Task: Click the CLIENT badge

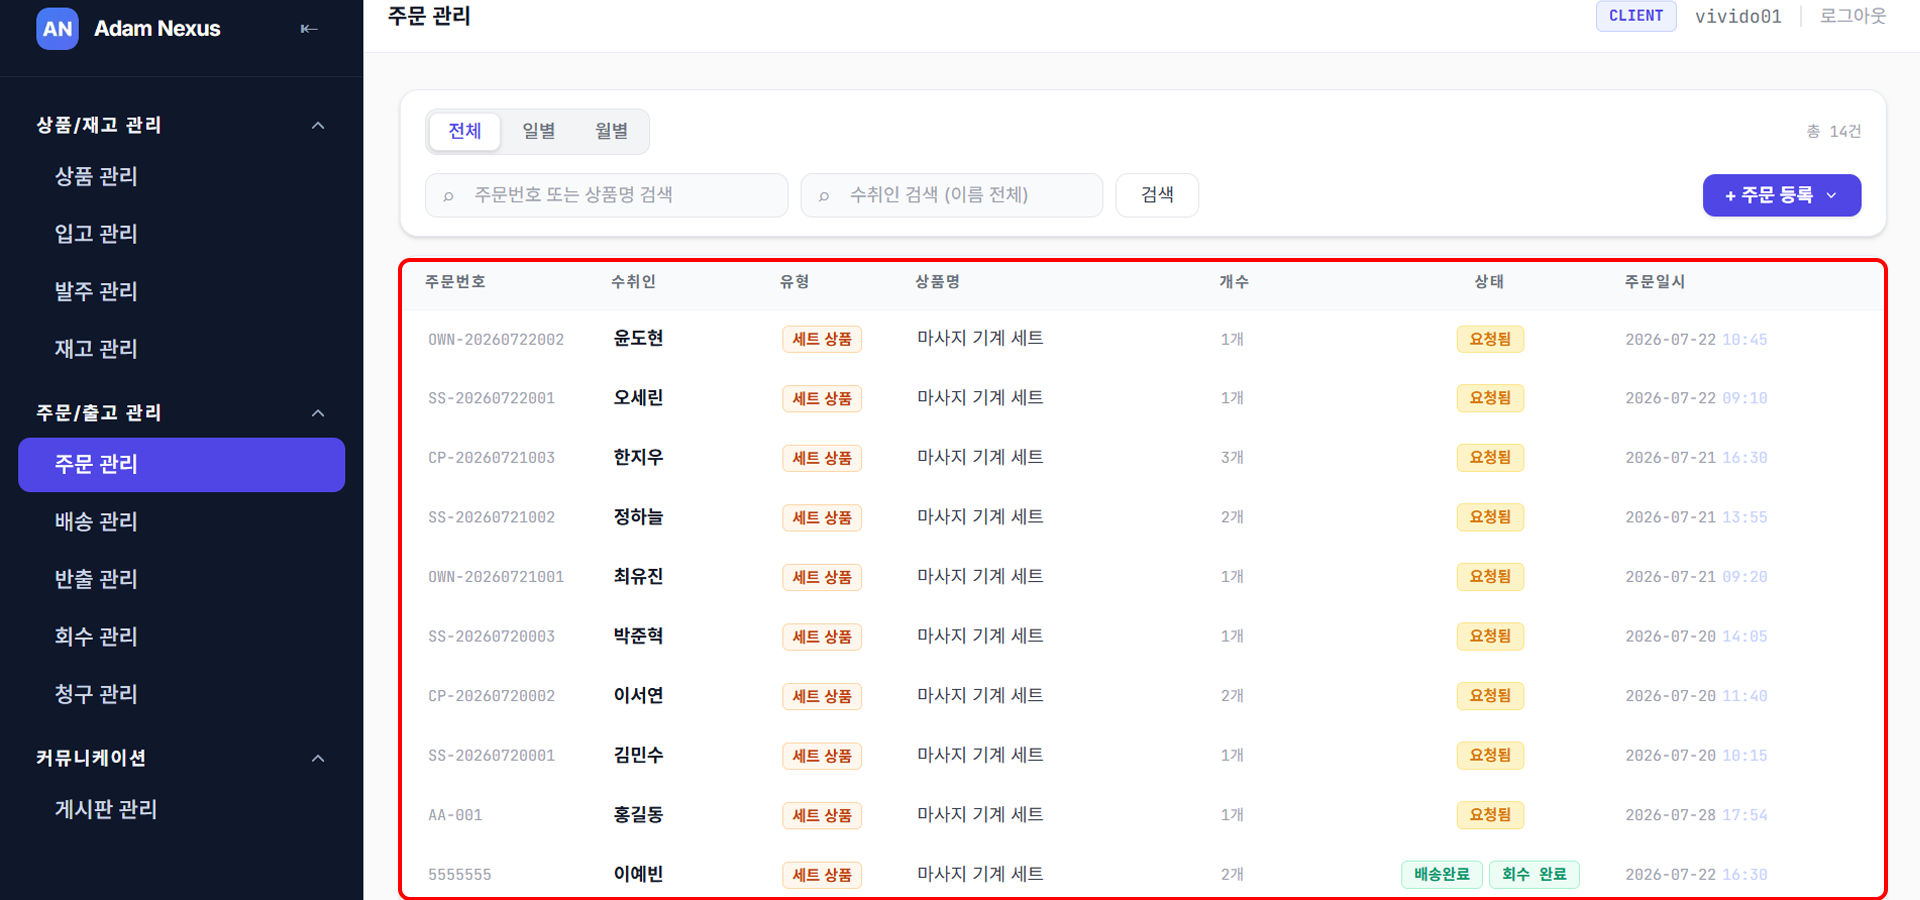Action: tap(1636, 16)
